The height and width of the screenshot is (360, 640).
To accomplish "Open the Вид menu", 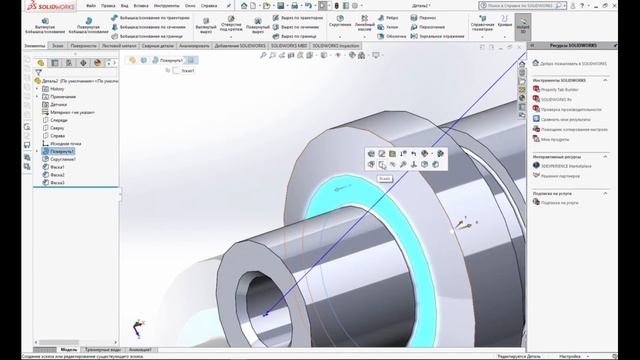I will coord(124,6).
